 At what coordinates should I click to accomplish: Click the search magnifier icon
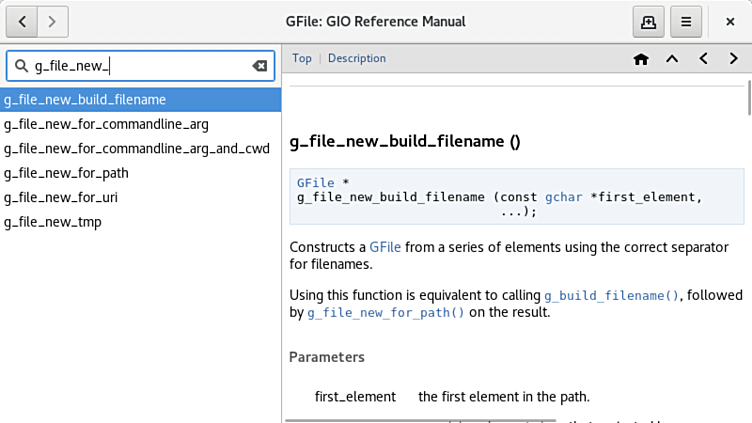22,66
